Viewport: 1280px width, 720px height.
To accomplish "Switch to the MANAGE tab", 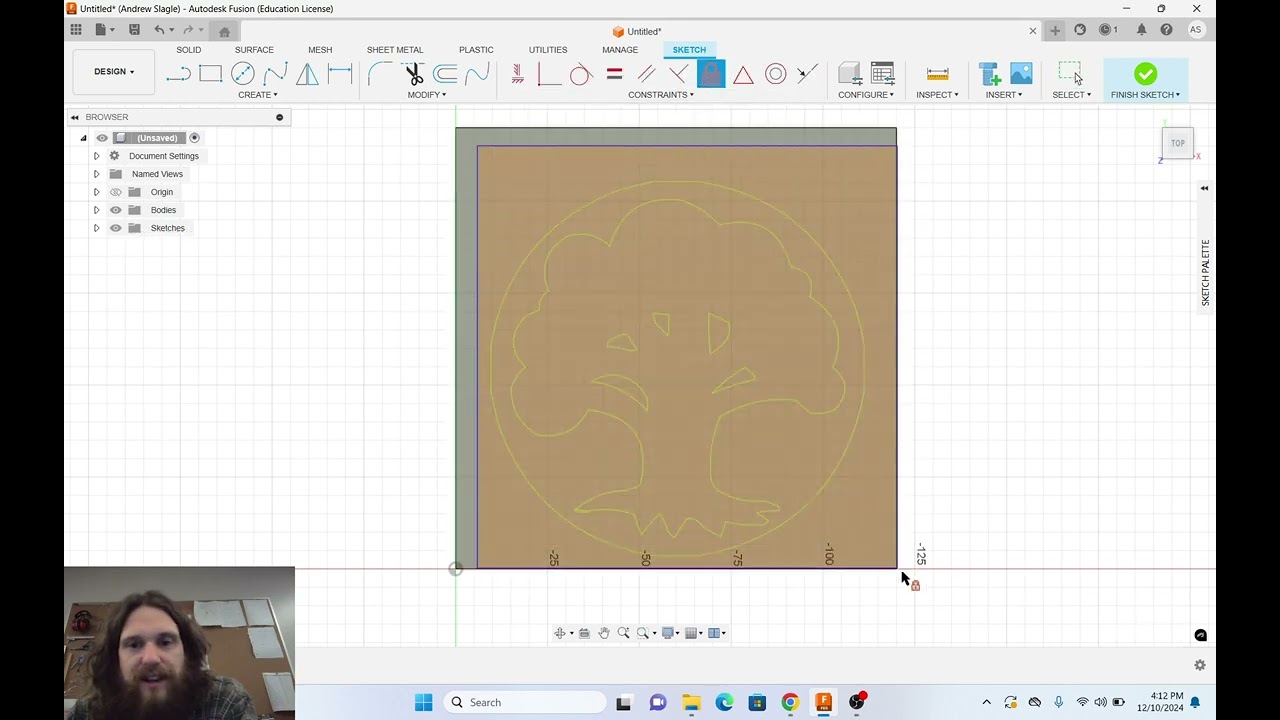I will [x=620, y=50].
